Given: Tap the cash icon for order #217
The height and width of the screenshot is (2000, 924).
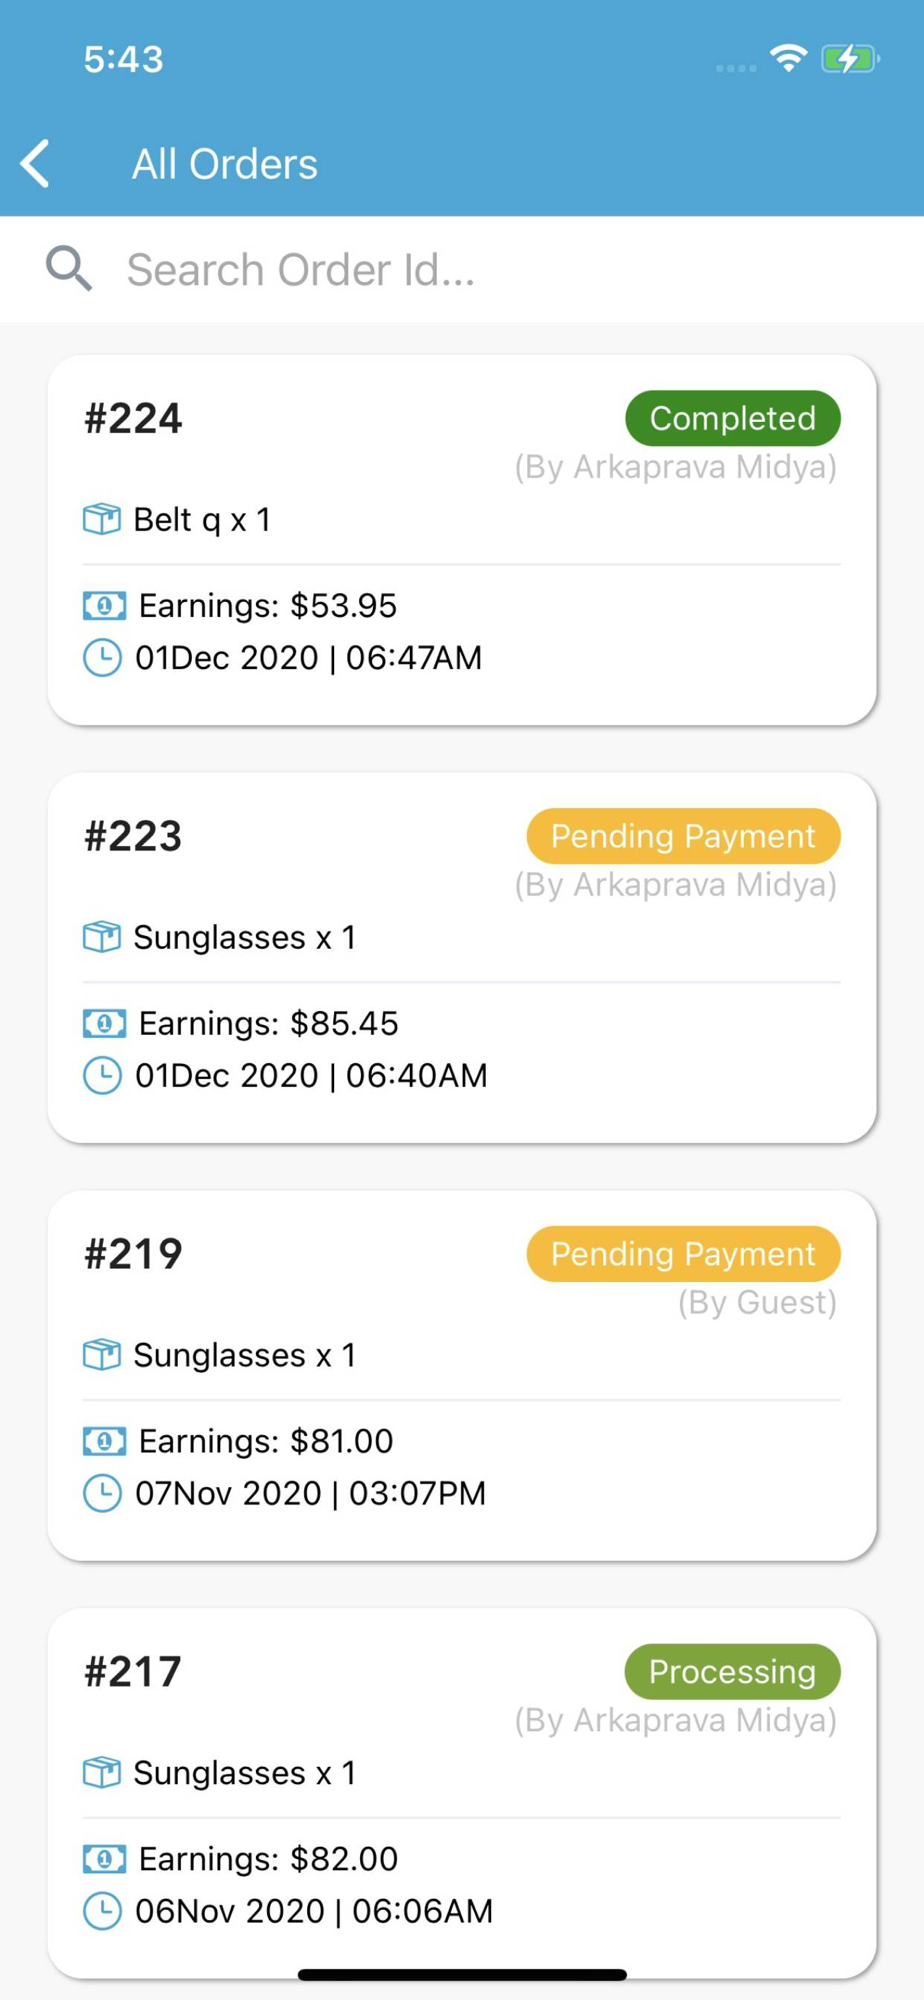Looking at the screenshot, I should click(104, 1859).
